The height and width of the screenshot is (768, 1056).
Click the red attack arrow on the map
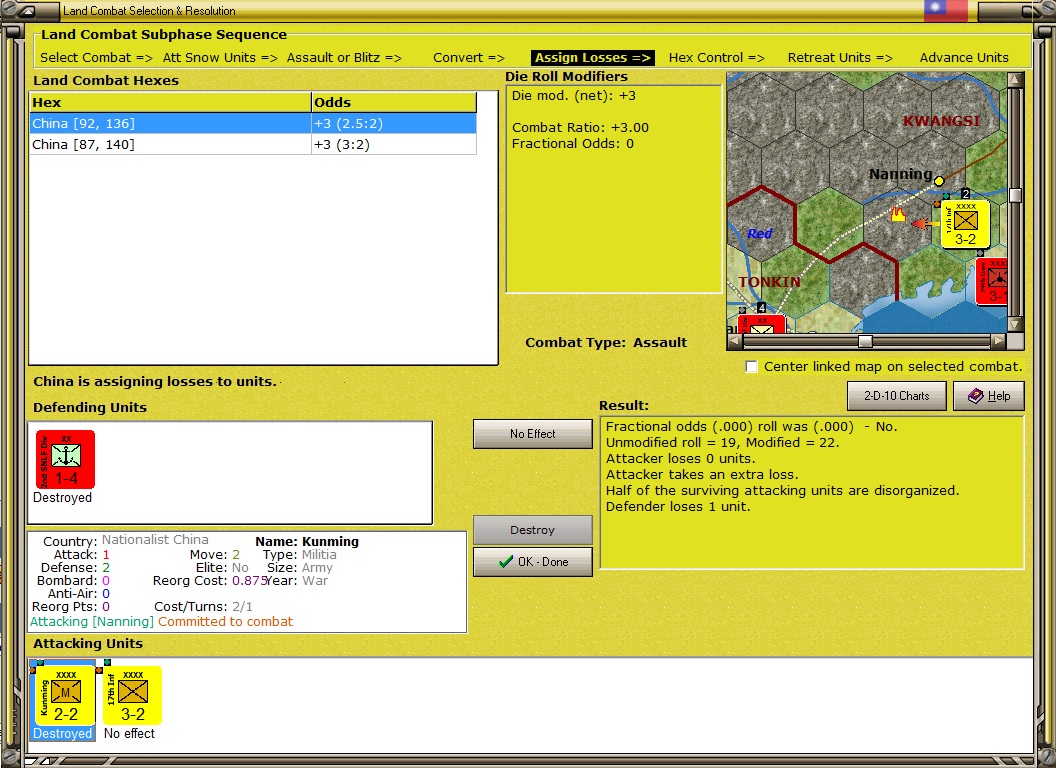click(925, 224)
